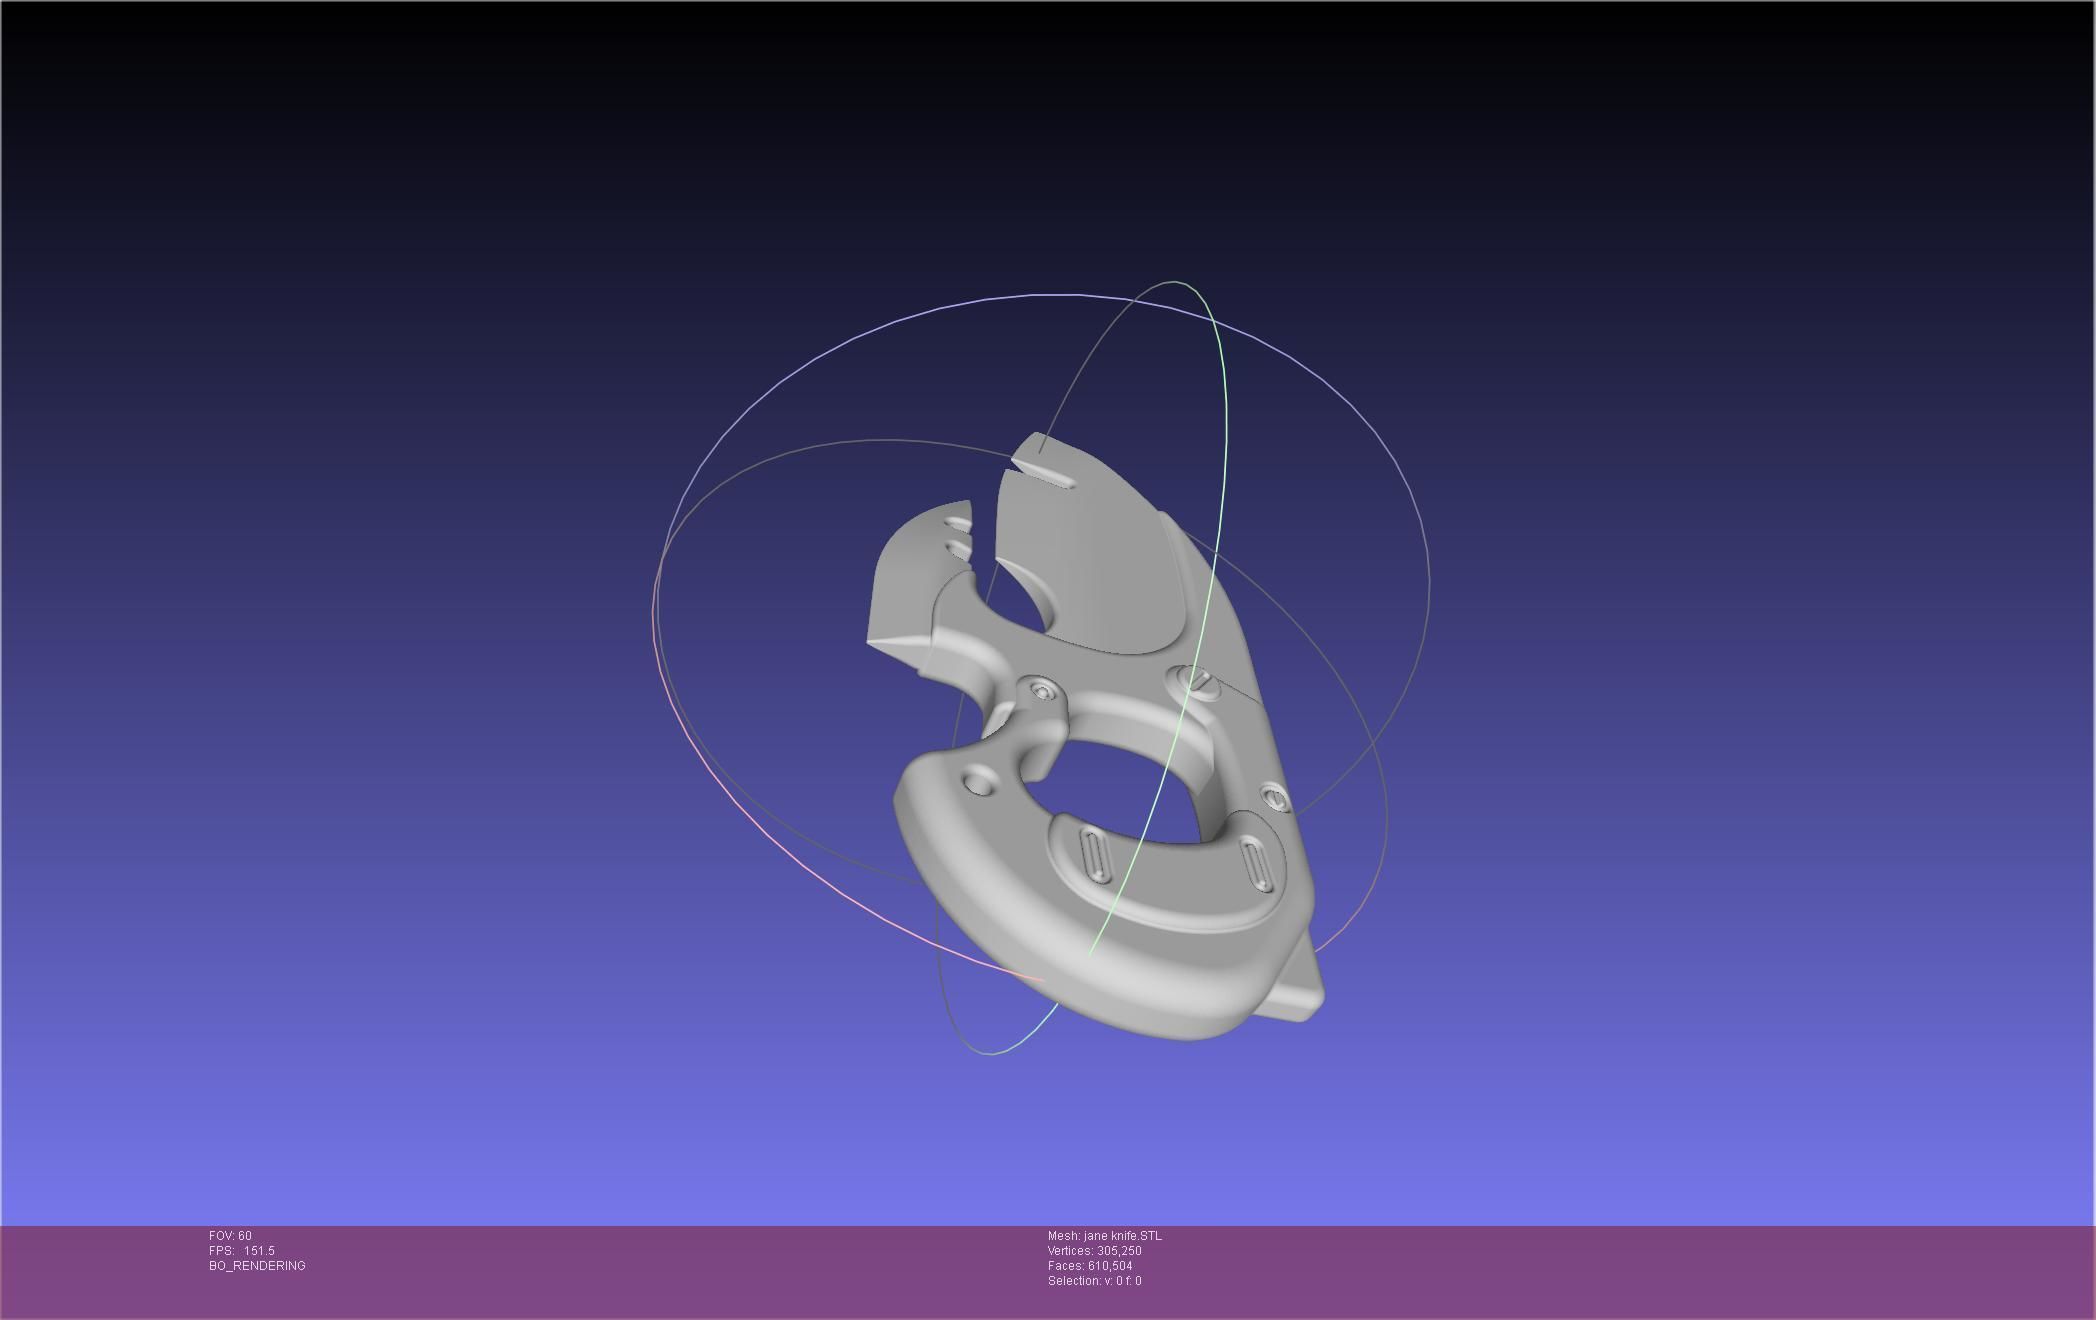Click the 'Selection: v: 0 f: 0' text

[x=1095, y=1281]
